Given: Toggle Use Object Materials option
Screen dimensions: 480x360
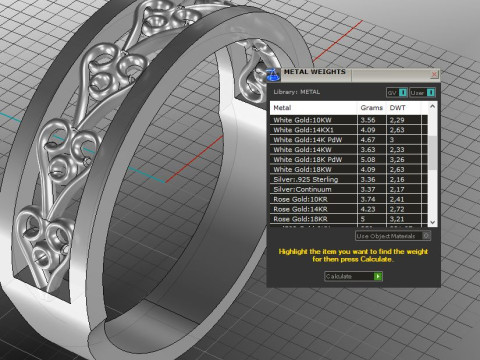Looking at the screenshot, I should tap(393, 236).
